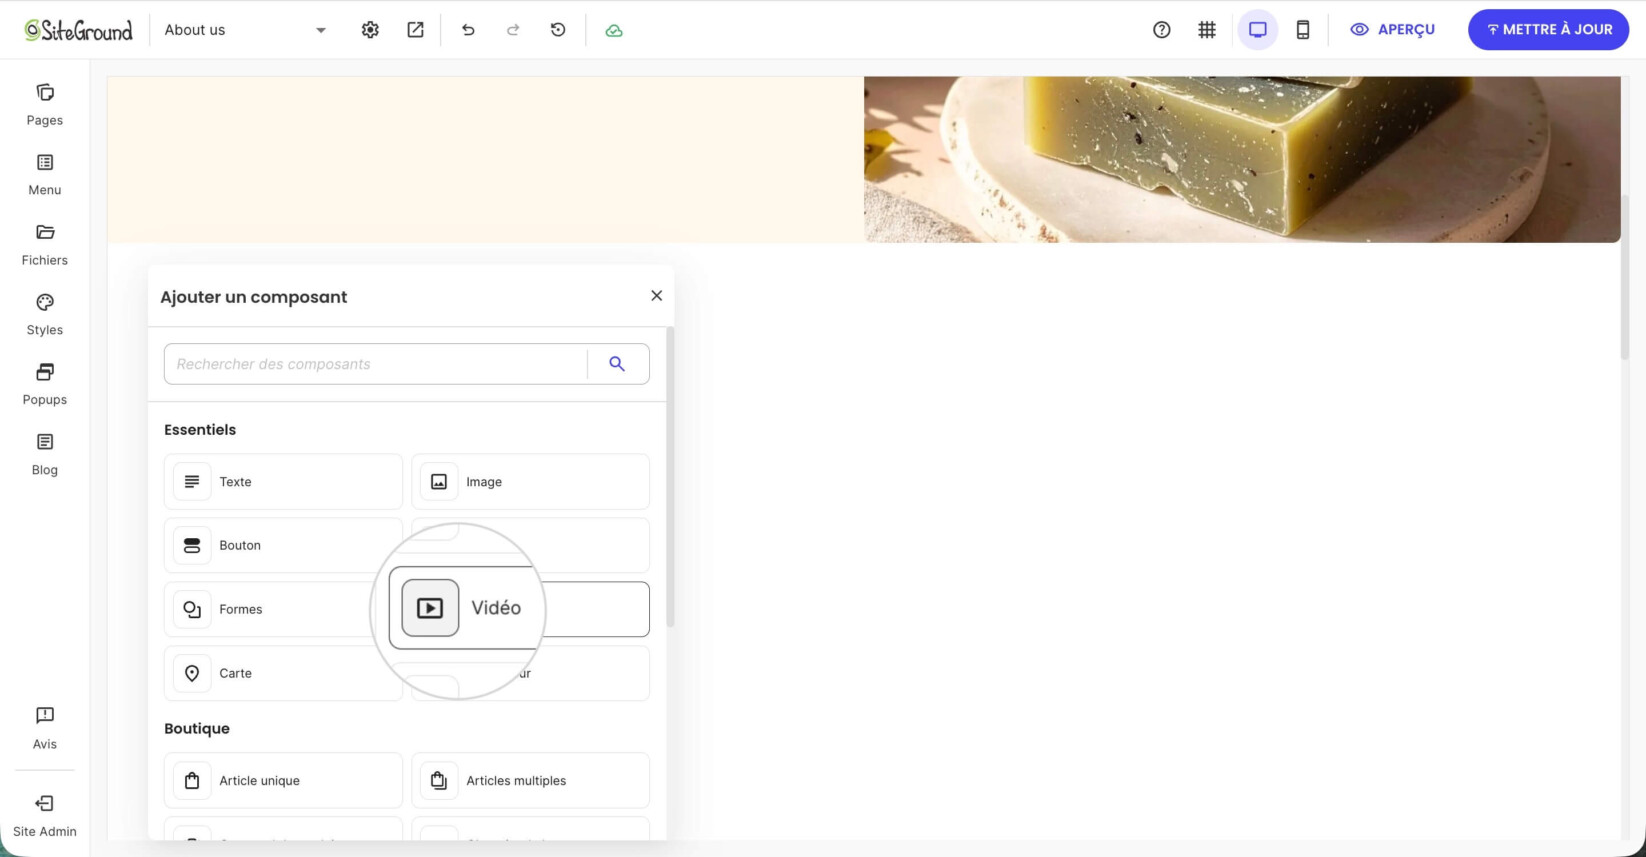
Task: Switch to desktop view
Action: [x=1258, y=30]
